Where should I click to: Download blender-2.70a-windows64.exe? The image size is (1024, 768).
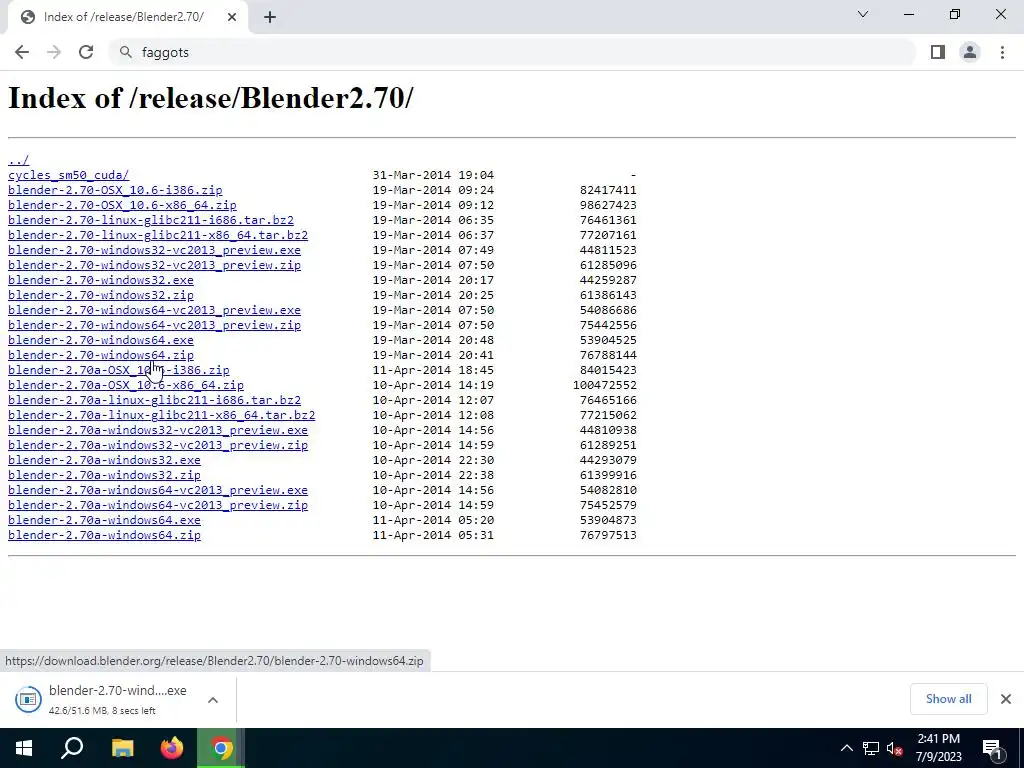tap(104, 520)
